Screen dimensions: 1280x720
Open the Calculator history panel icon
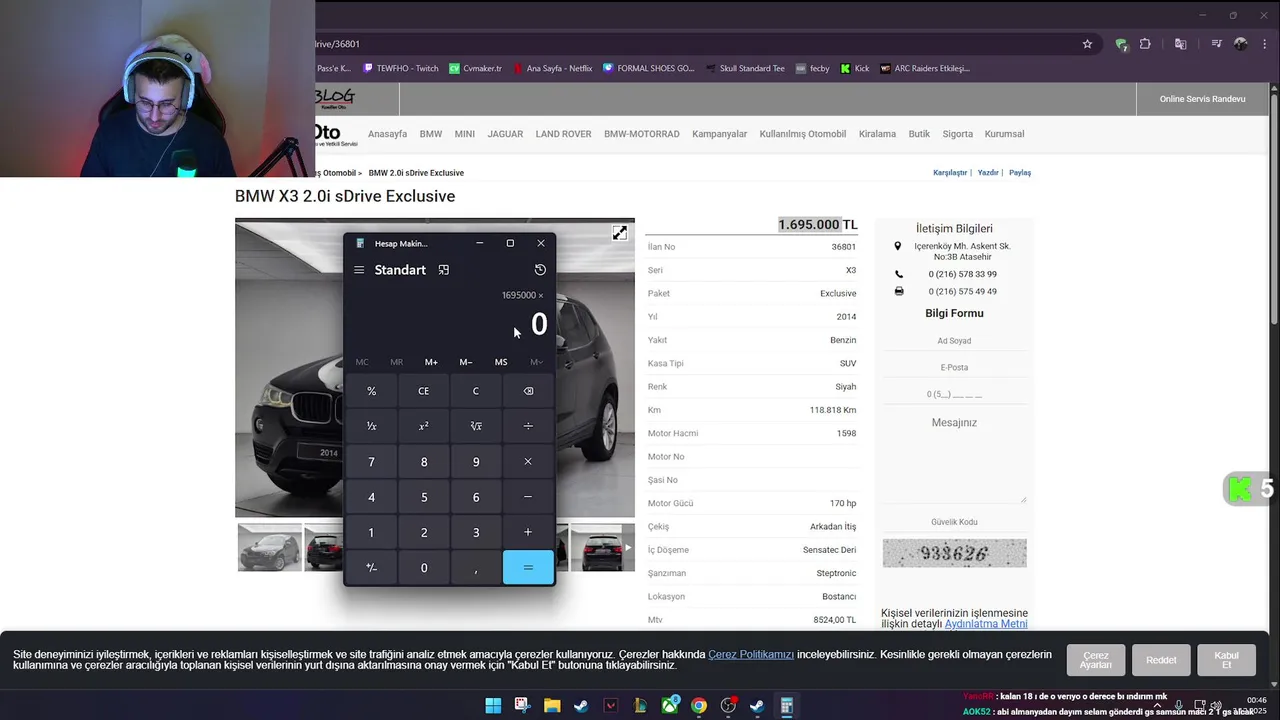(540, 270)
